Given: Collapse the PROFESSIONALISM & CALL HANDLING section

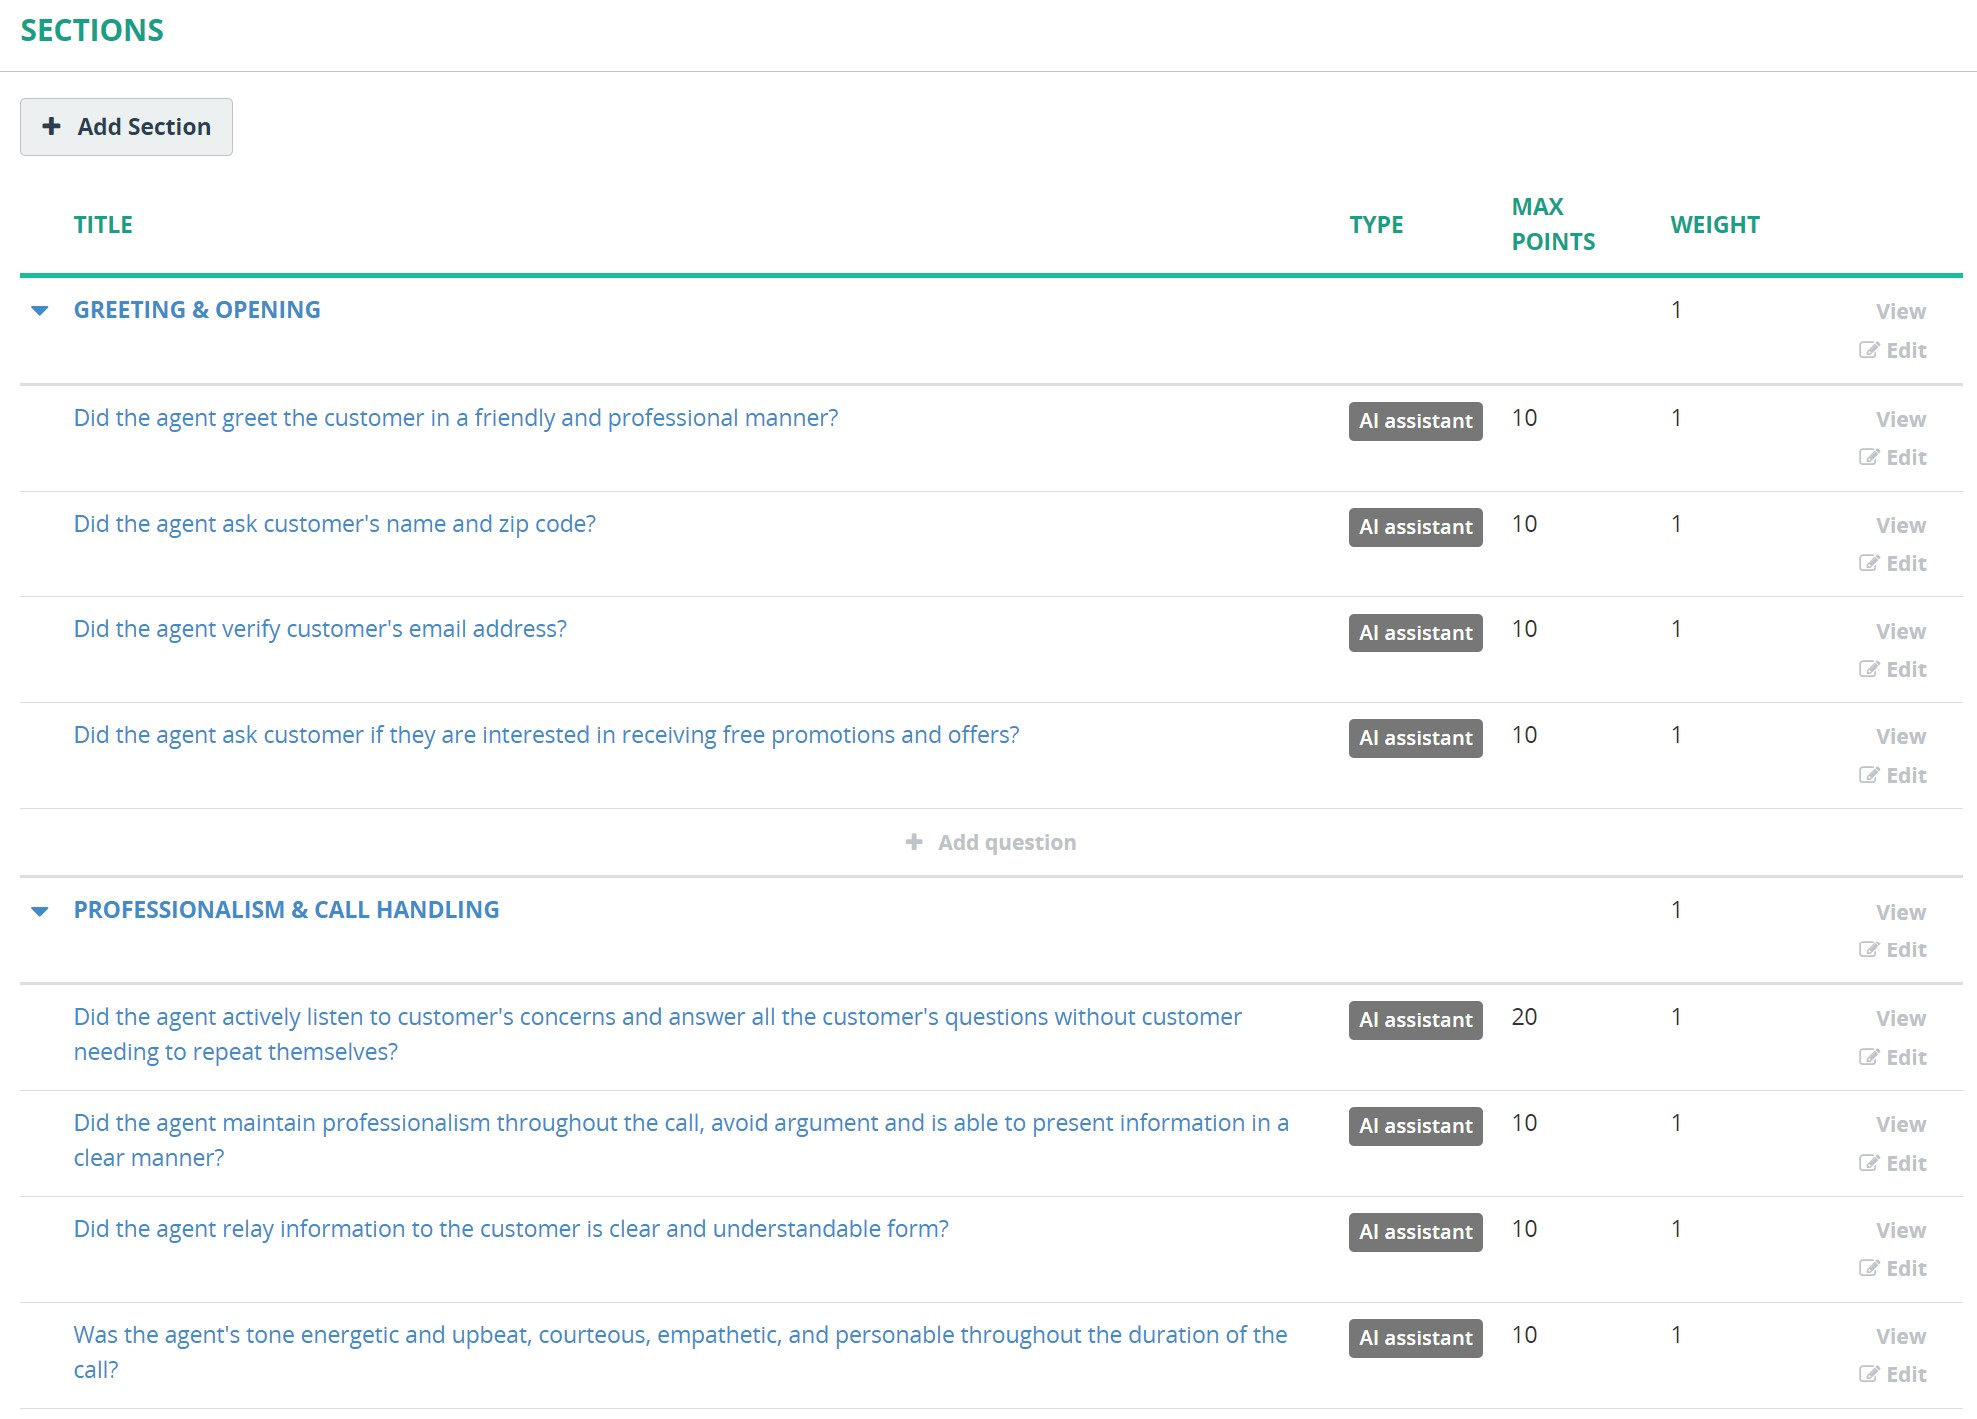Looking at the screenshot, I should 41,909.
